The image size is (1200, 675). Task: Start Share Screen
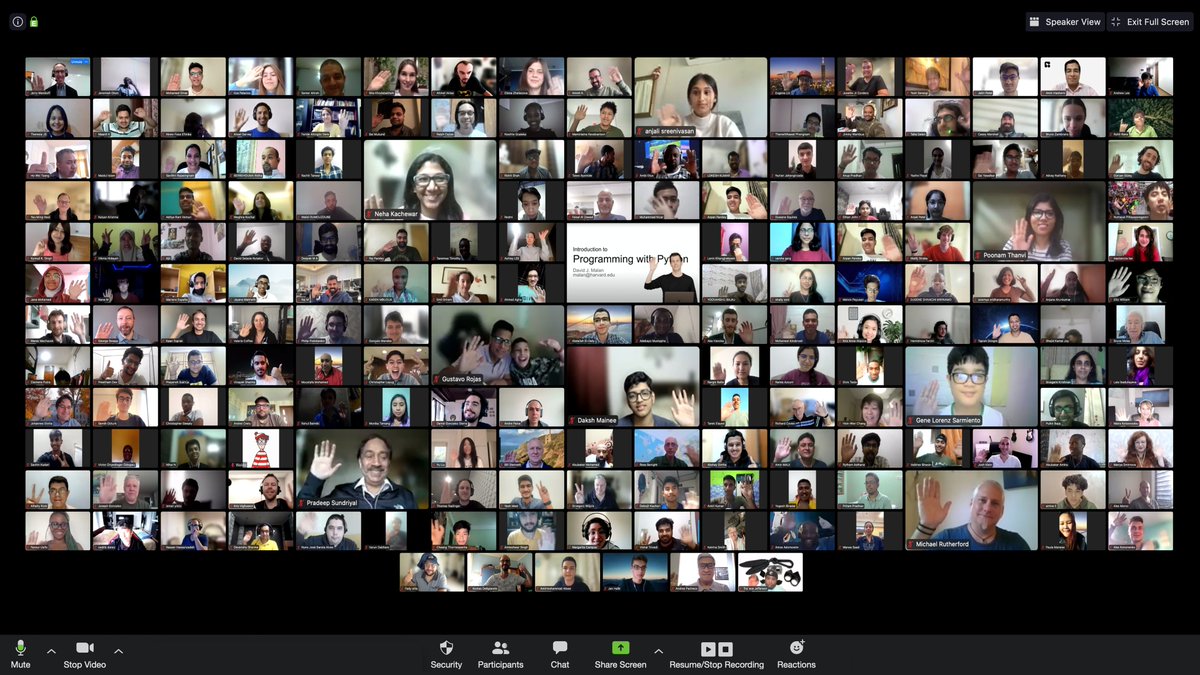coord(620,654)
